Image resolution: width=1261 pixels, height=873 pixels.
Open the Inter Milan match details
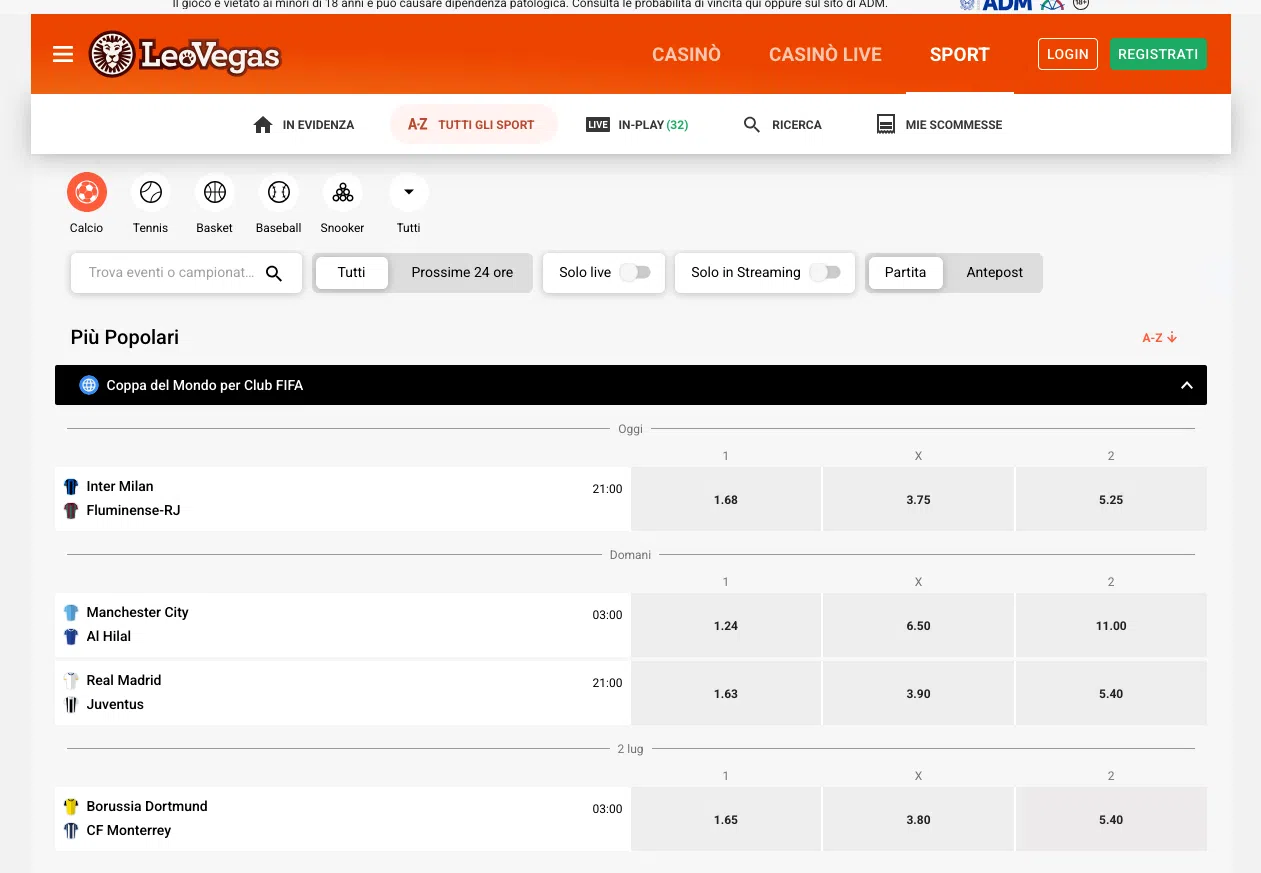coord(343,499)
